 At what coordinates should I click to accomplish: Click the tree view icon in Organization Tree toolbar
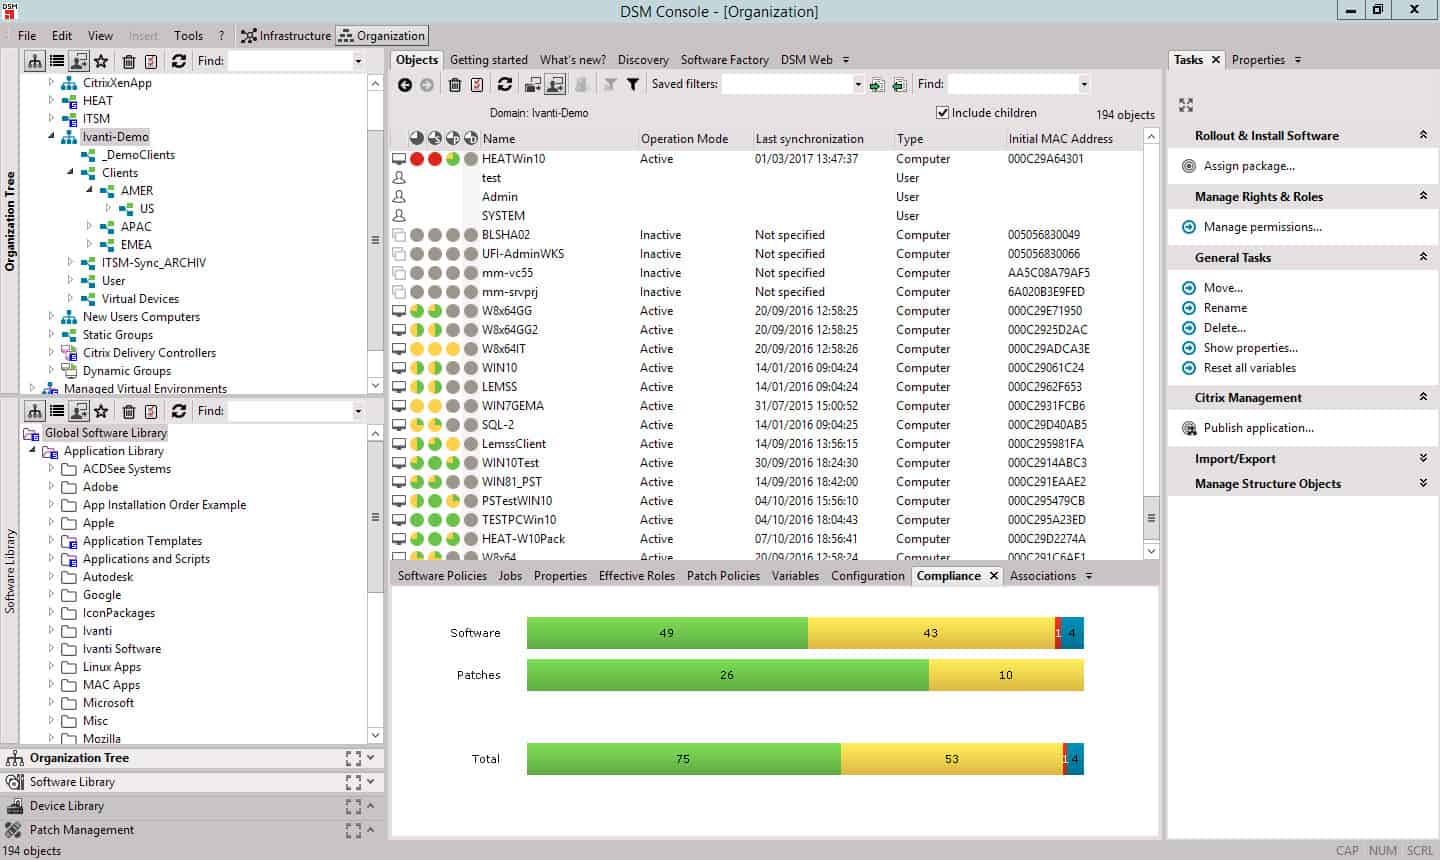point(35,61)
